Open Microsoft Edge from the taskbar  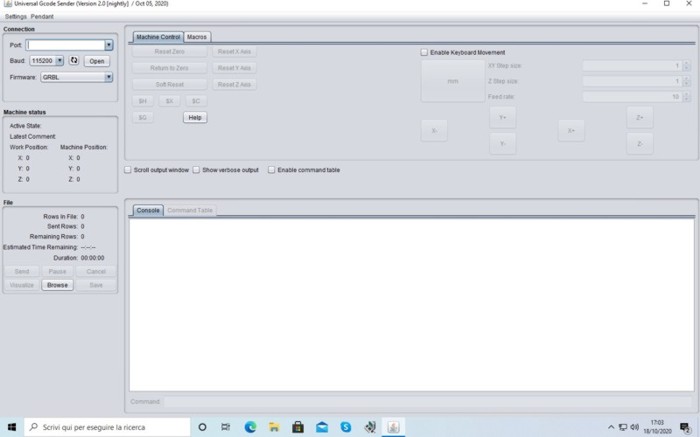tap(250, 427)
